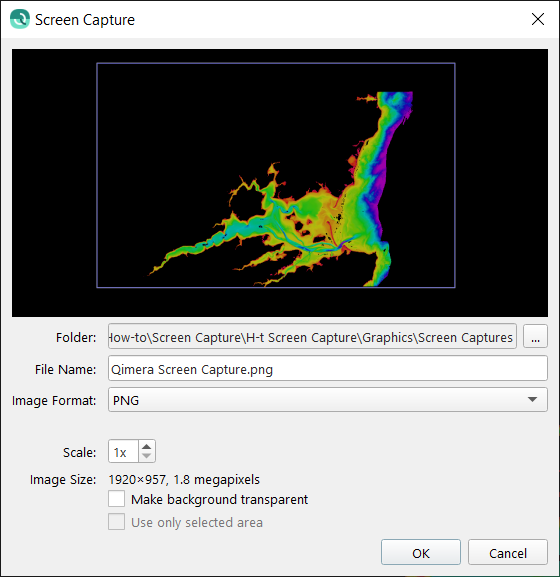Image resolution: width=560 pixels, height=577 pixels.
Task: Click the Image Format dropdown arrow
Action: [532, 400]
